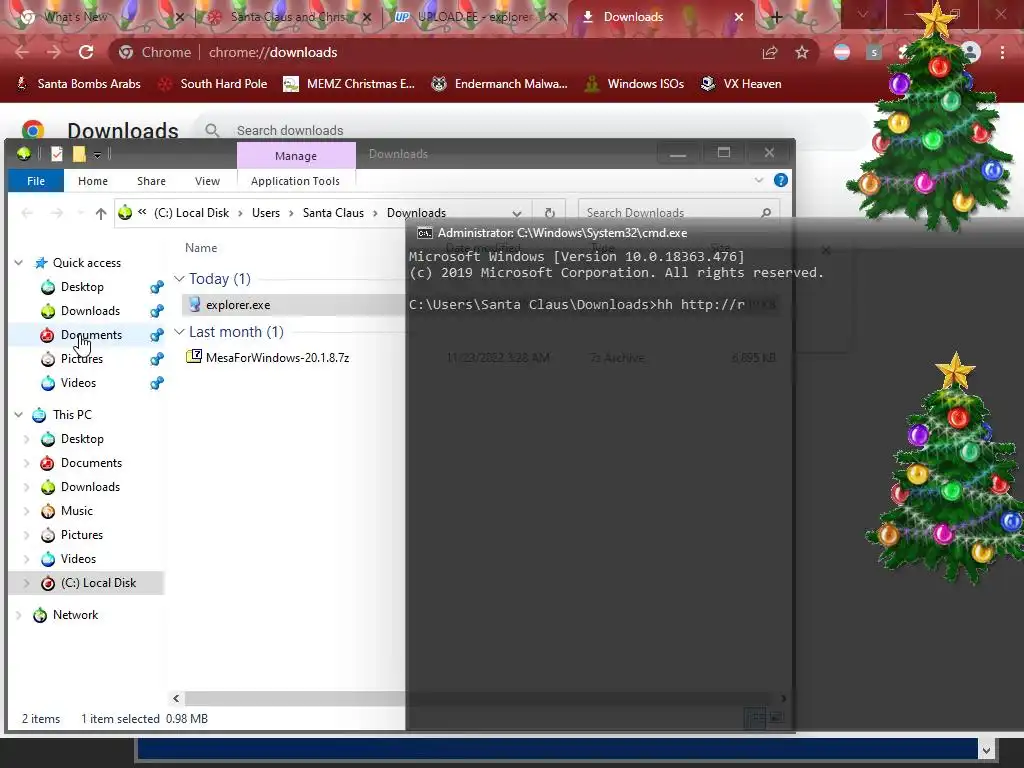1024x768 pixels.
Task: Click the Chrome address bar URL
Action: pyautogui.click(x=273, y=52)
